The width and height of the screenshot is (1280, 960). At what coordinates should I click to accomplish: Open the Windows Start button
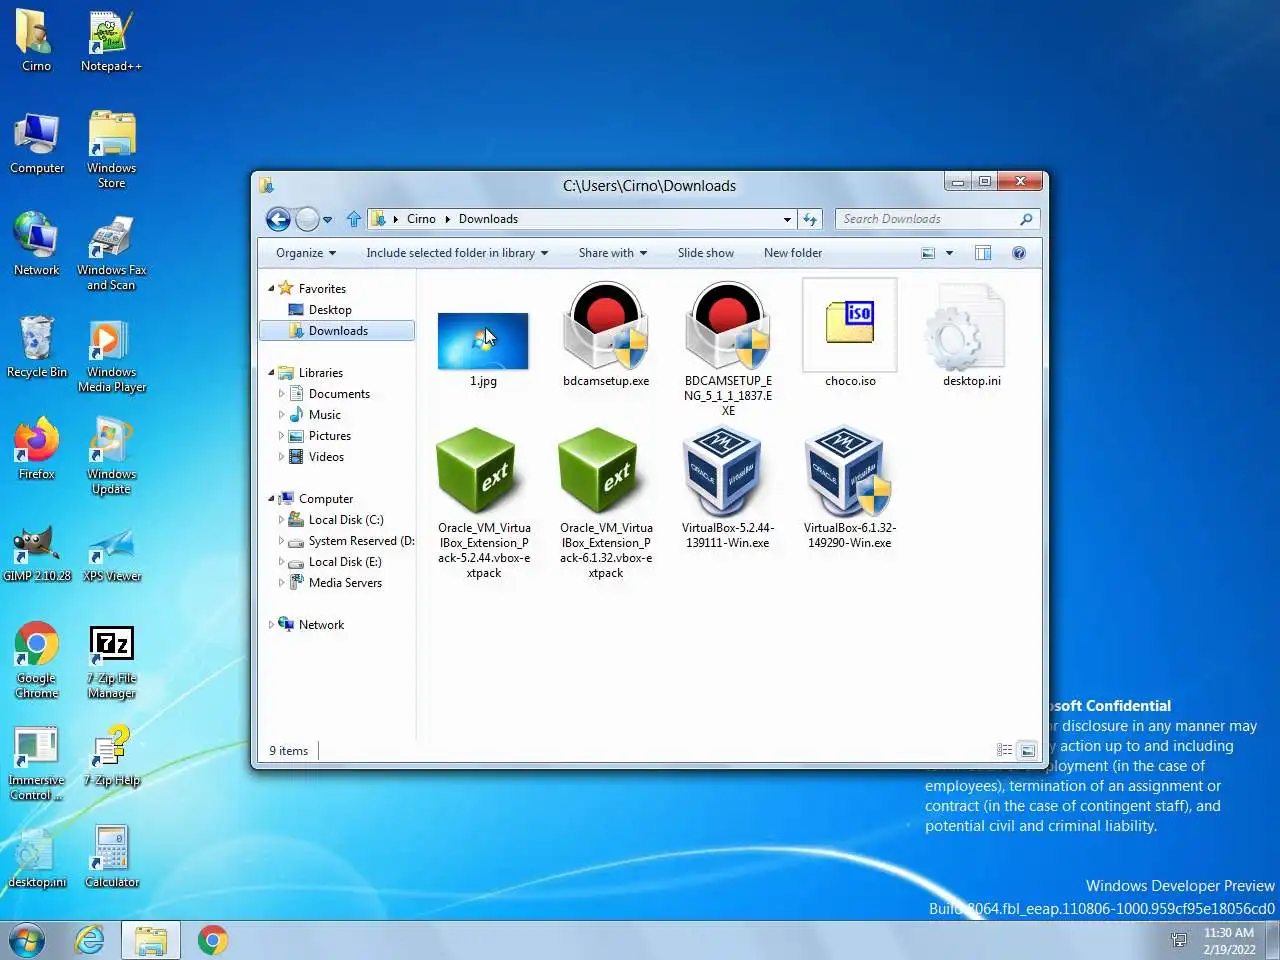click(x=27, y=940)
